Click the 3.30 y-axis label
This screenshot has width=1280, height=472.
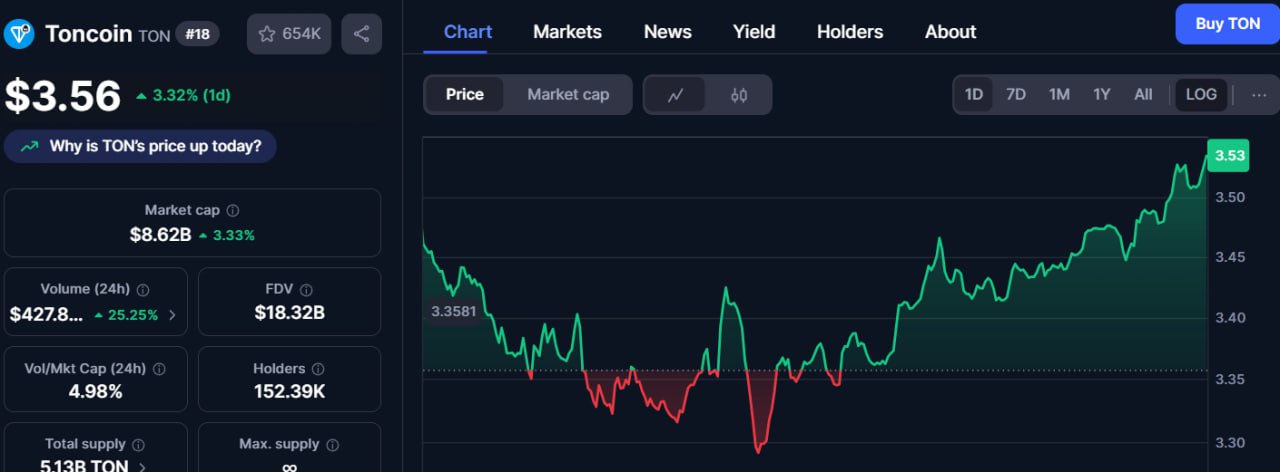tap(1230, 442)
